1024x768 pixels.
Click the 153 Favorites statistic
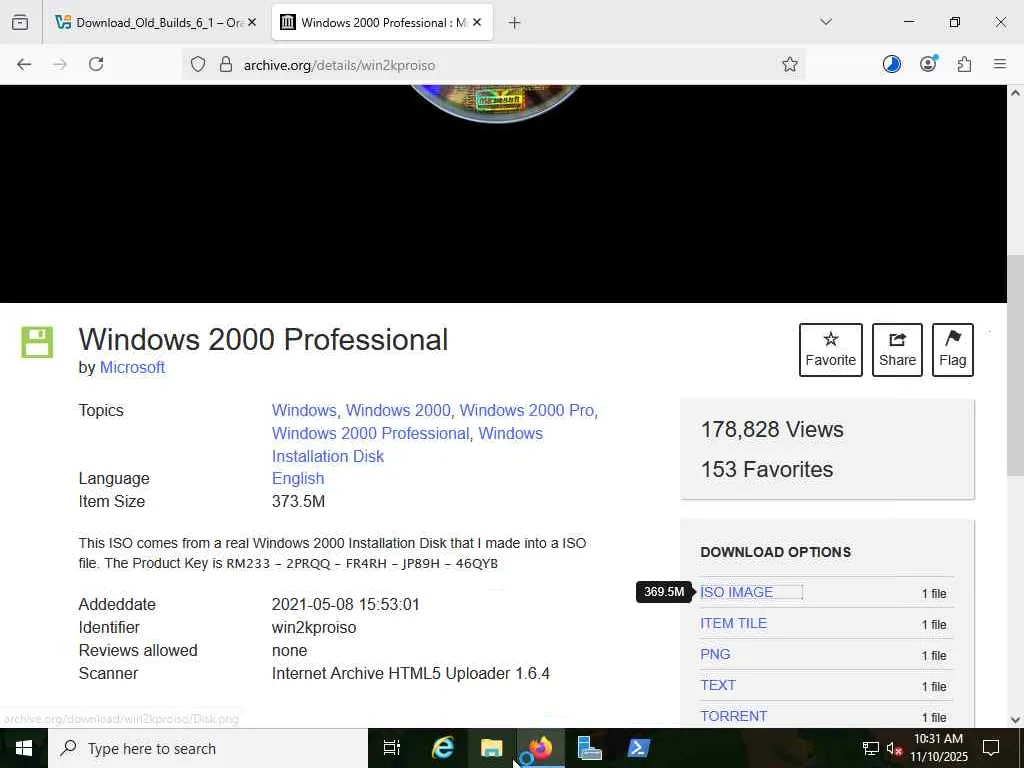coord(767,470)
